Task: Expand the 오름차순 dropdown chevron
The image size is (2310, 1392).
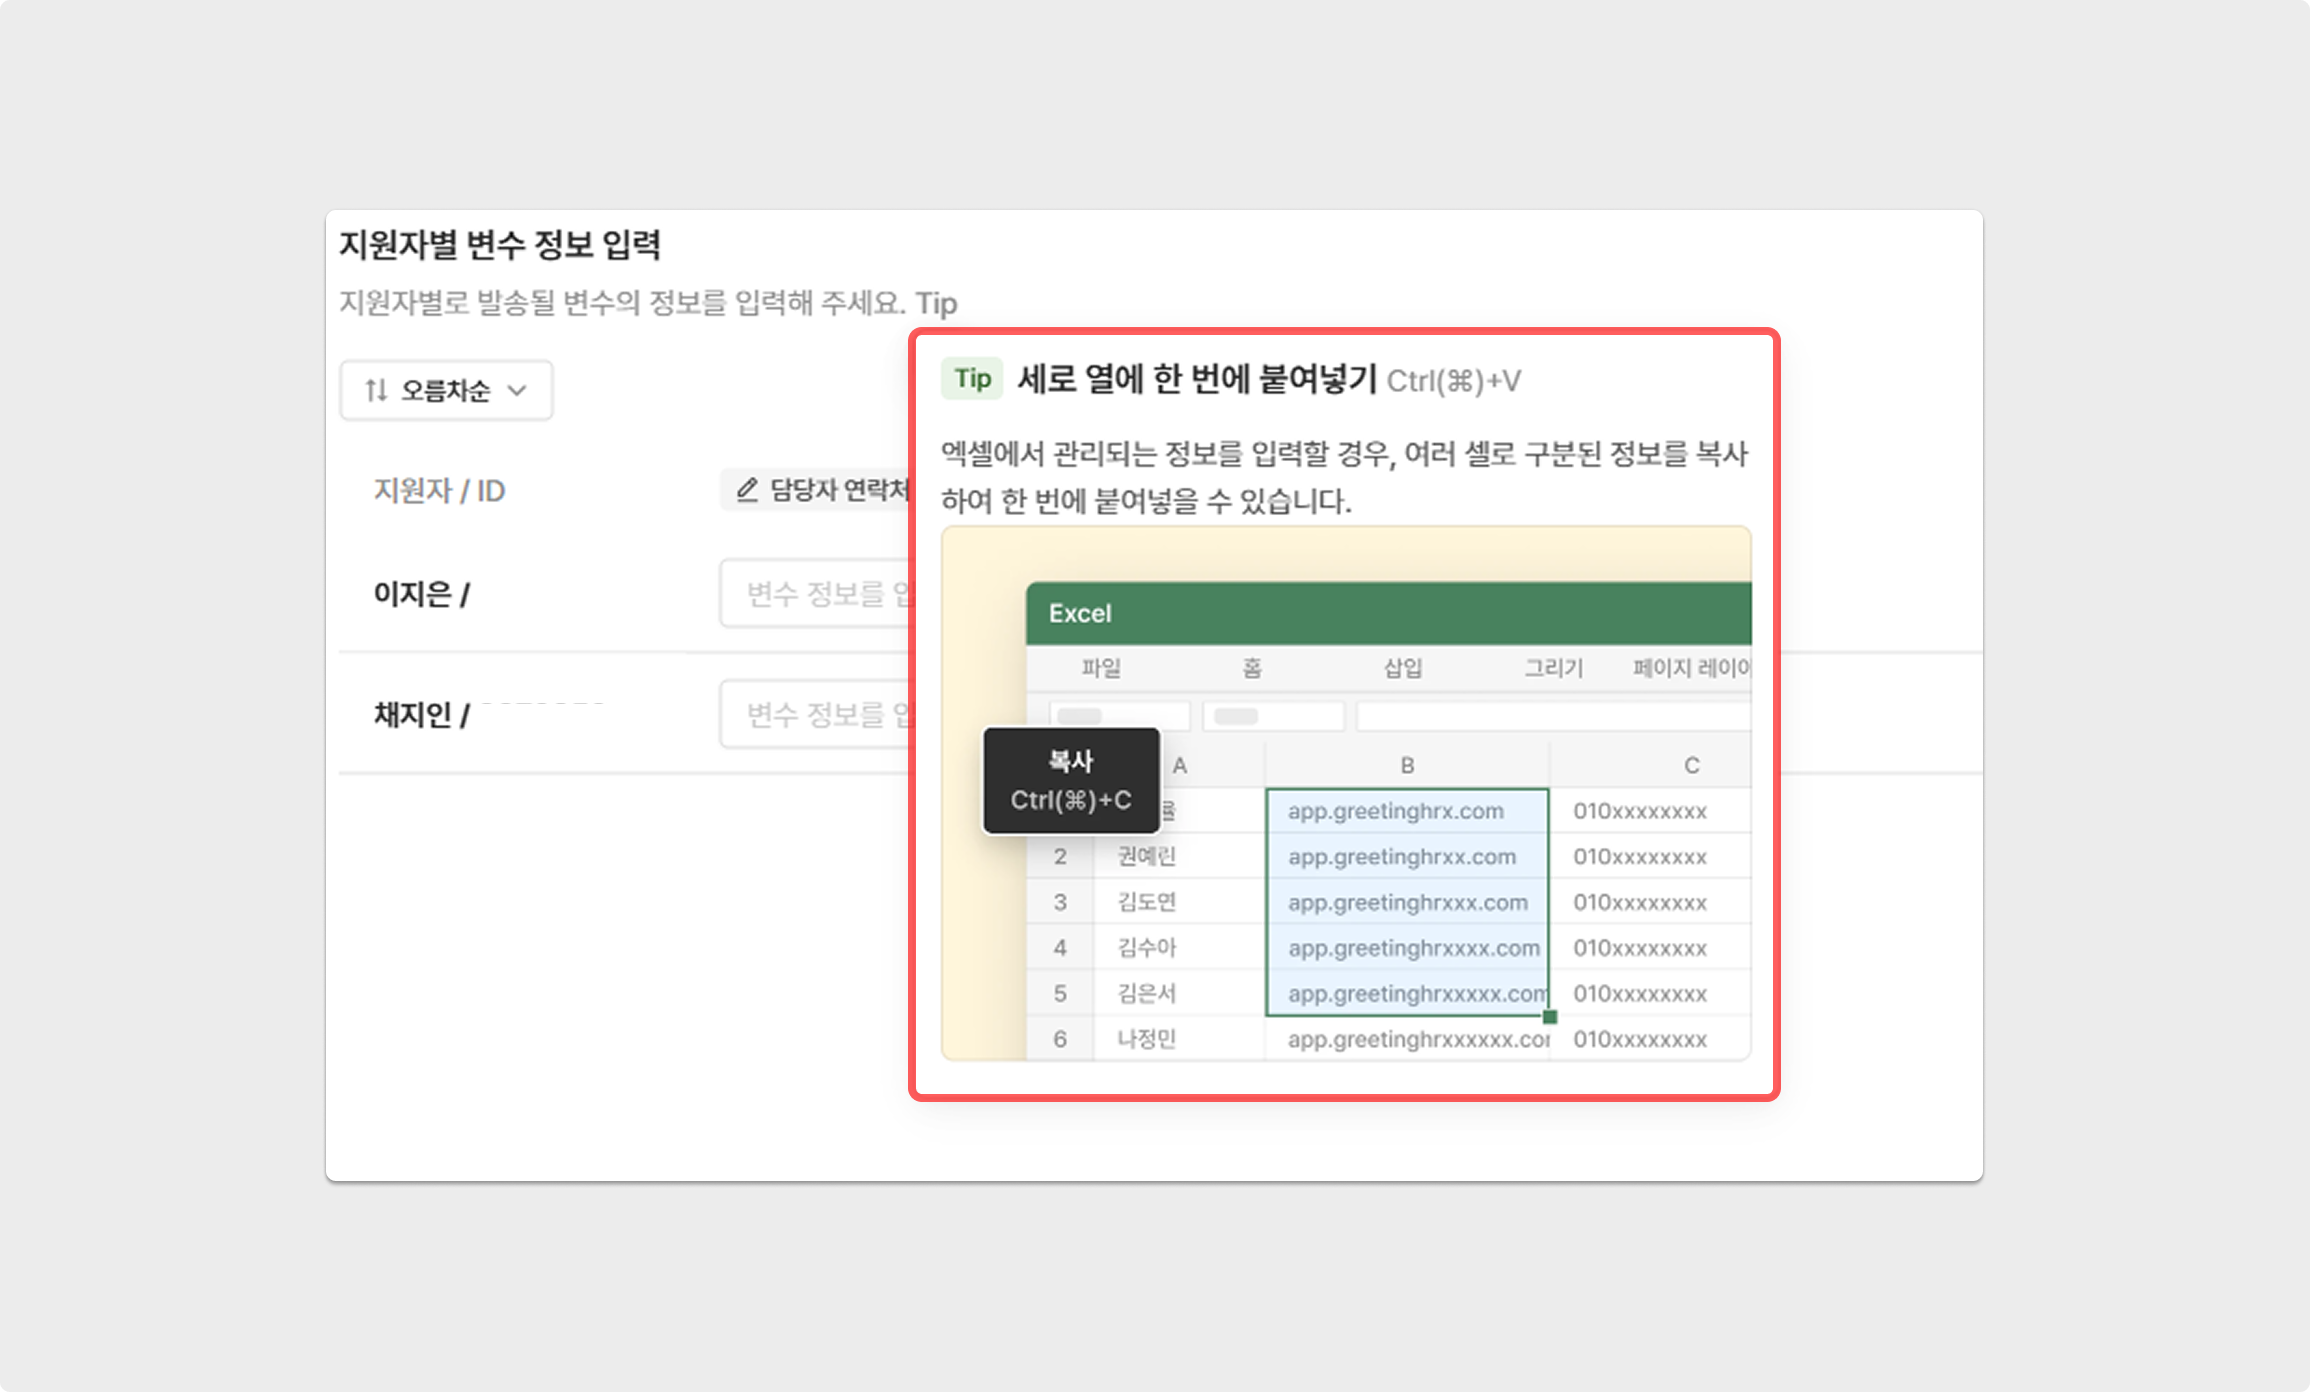Action: [517, 390]
